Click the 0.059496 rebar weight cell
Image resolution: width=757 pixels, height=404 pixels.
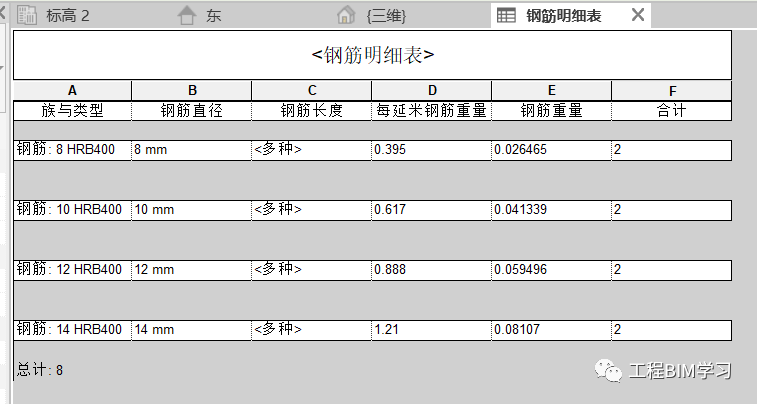pyautogui.click(x=551, y=270)
